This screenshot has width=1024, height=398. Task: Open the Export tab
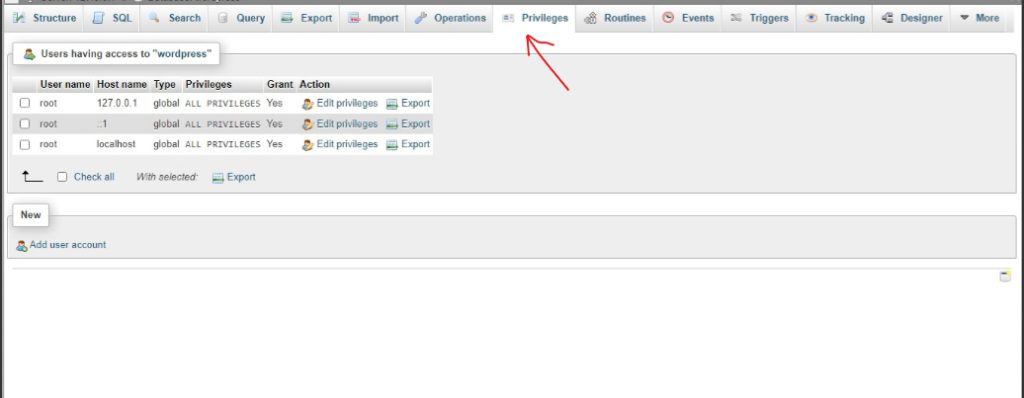pos(306,18)
